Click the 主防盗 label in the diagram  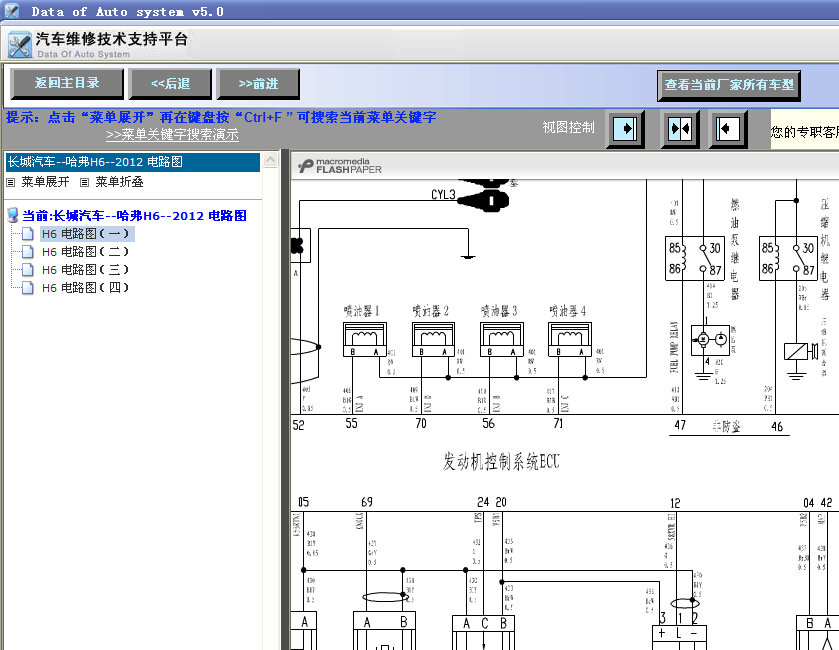(x=727, y=426)
